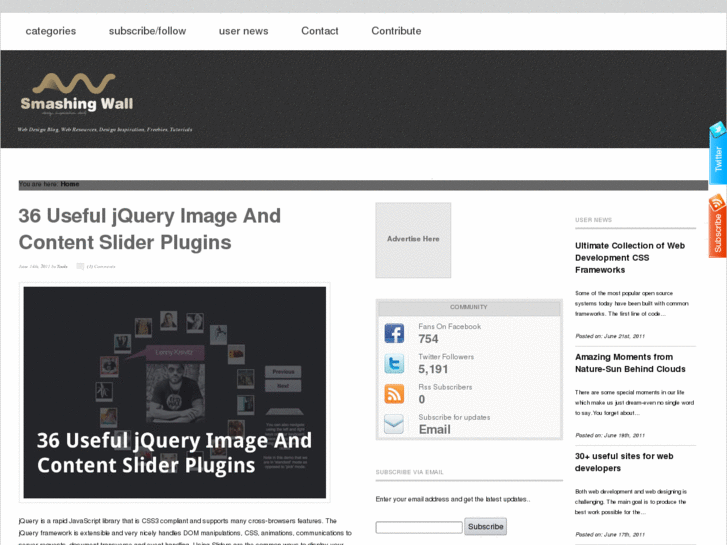Click the tagline under Smashing Wall logo
Viewport: 727px width, 545px height.
(x=105, y=129)
